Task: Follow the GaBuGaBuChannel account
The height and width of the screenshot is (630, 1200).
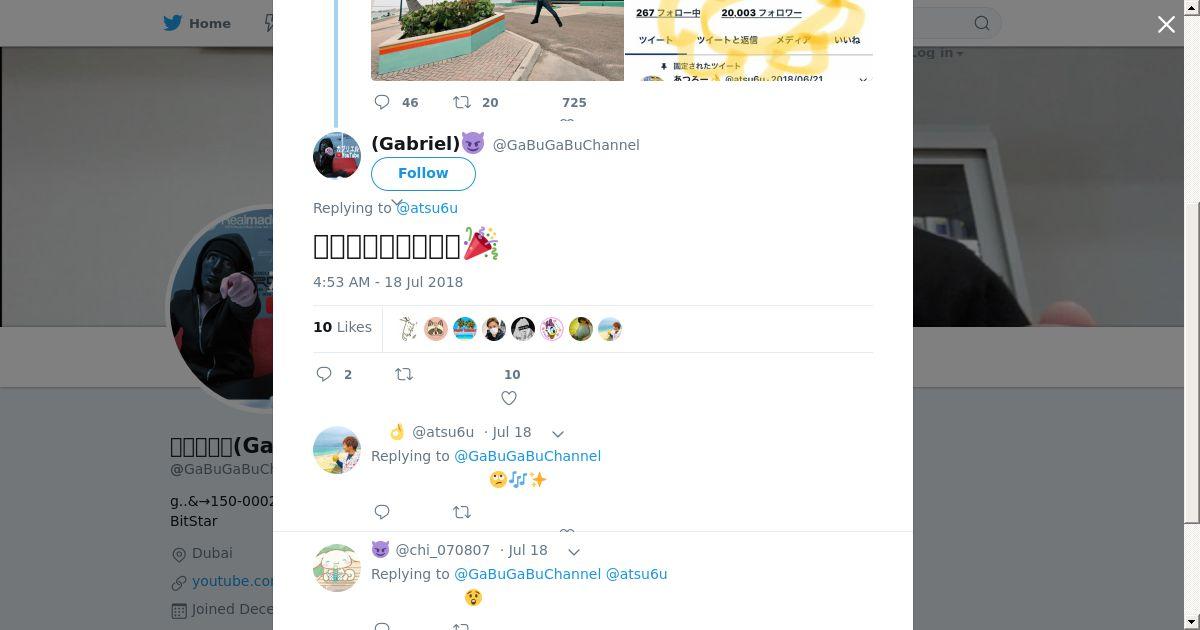Action: tap(423, 173)
